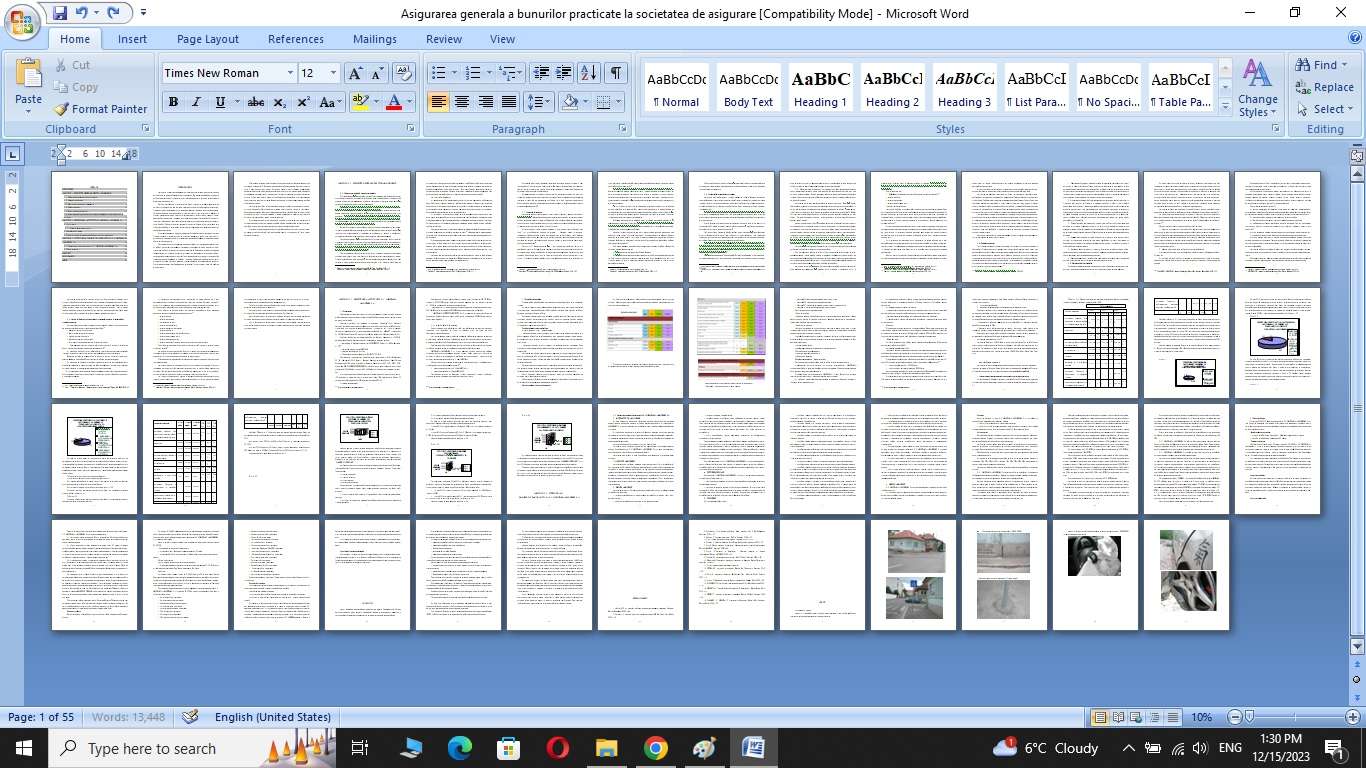Click the Save icon in Quick Access toolbar
The image size is (1366, 768).
[60, 14]
